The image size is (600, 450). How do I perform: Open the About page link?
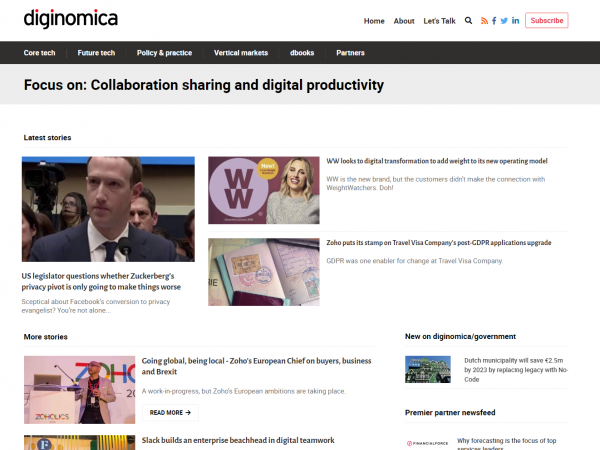point(404,21)
